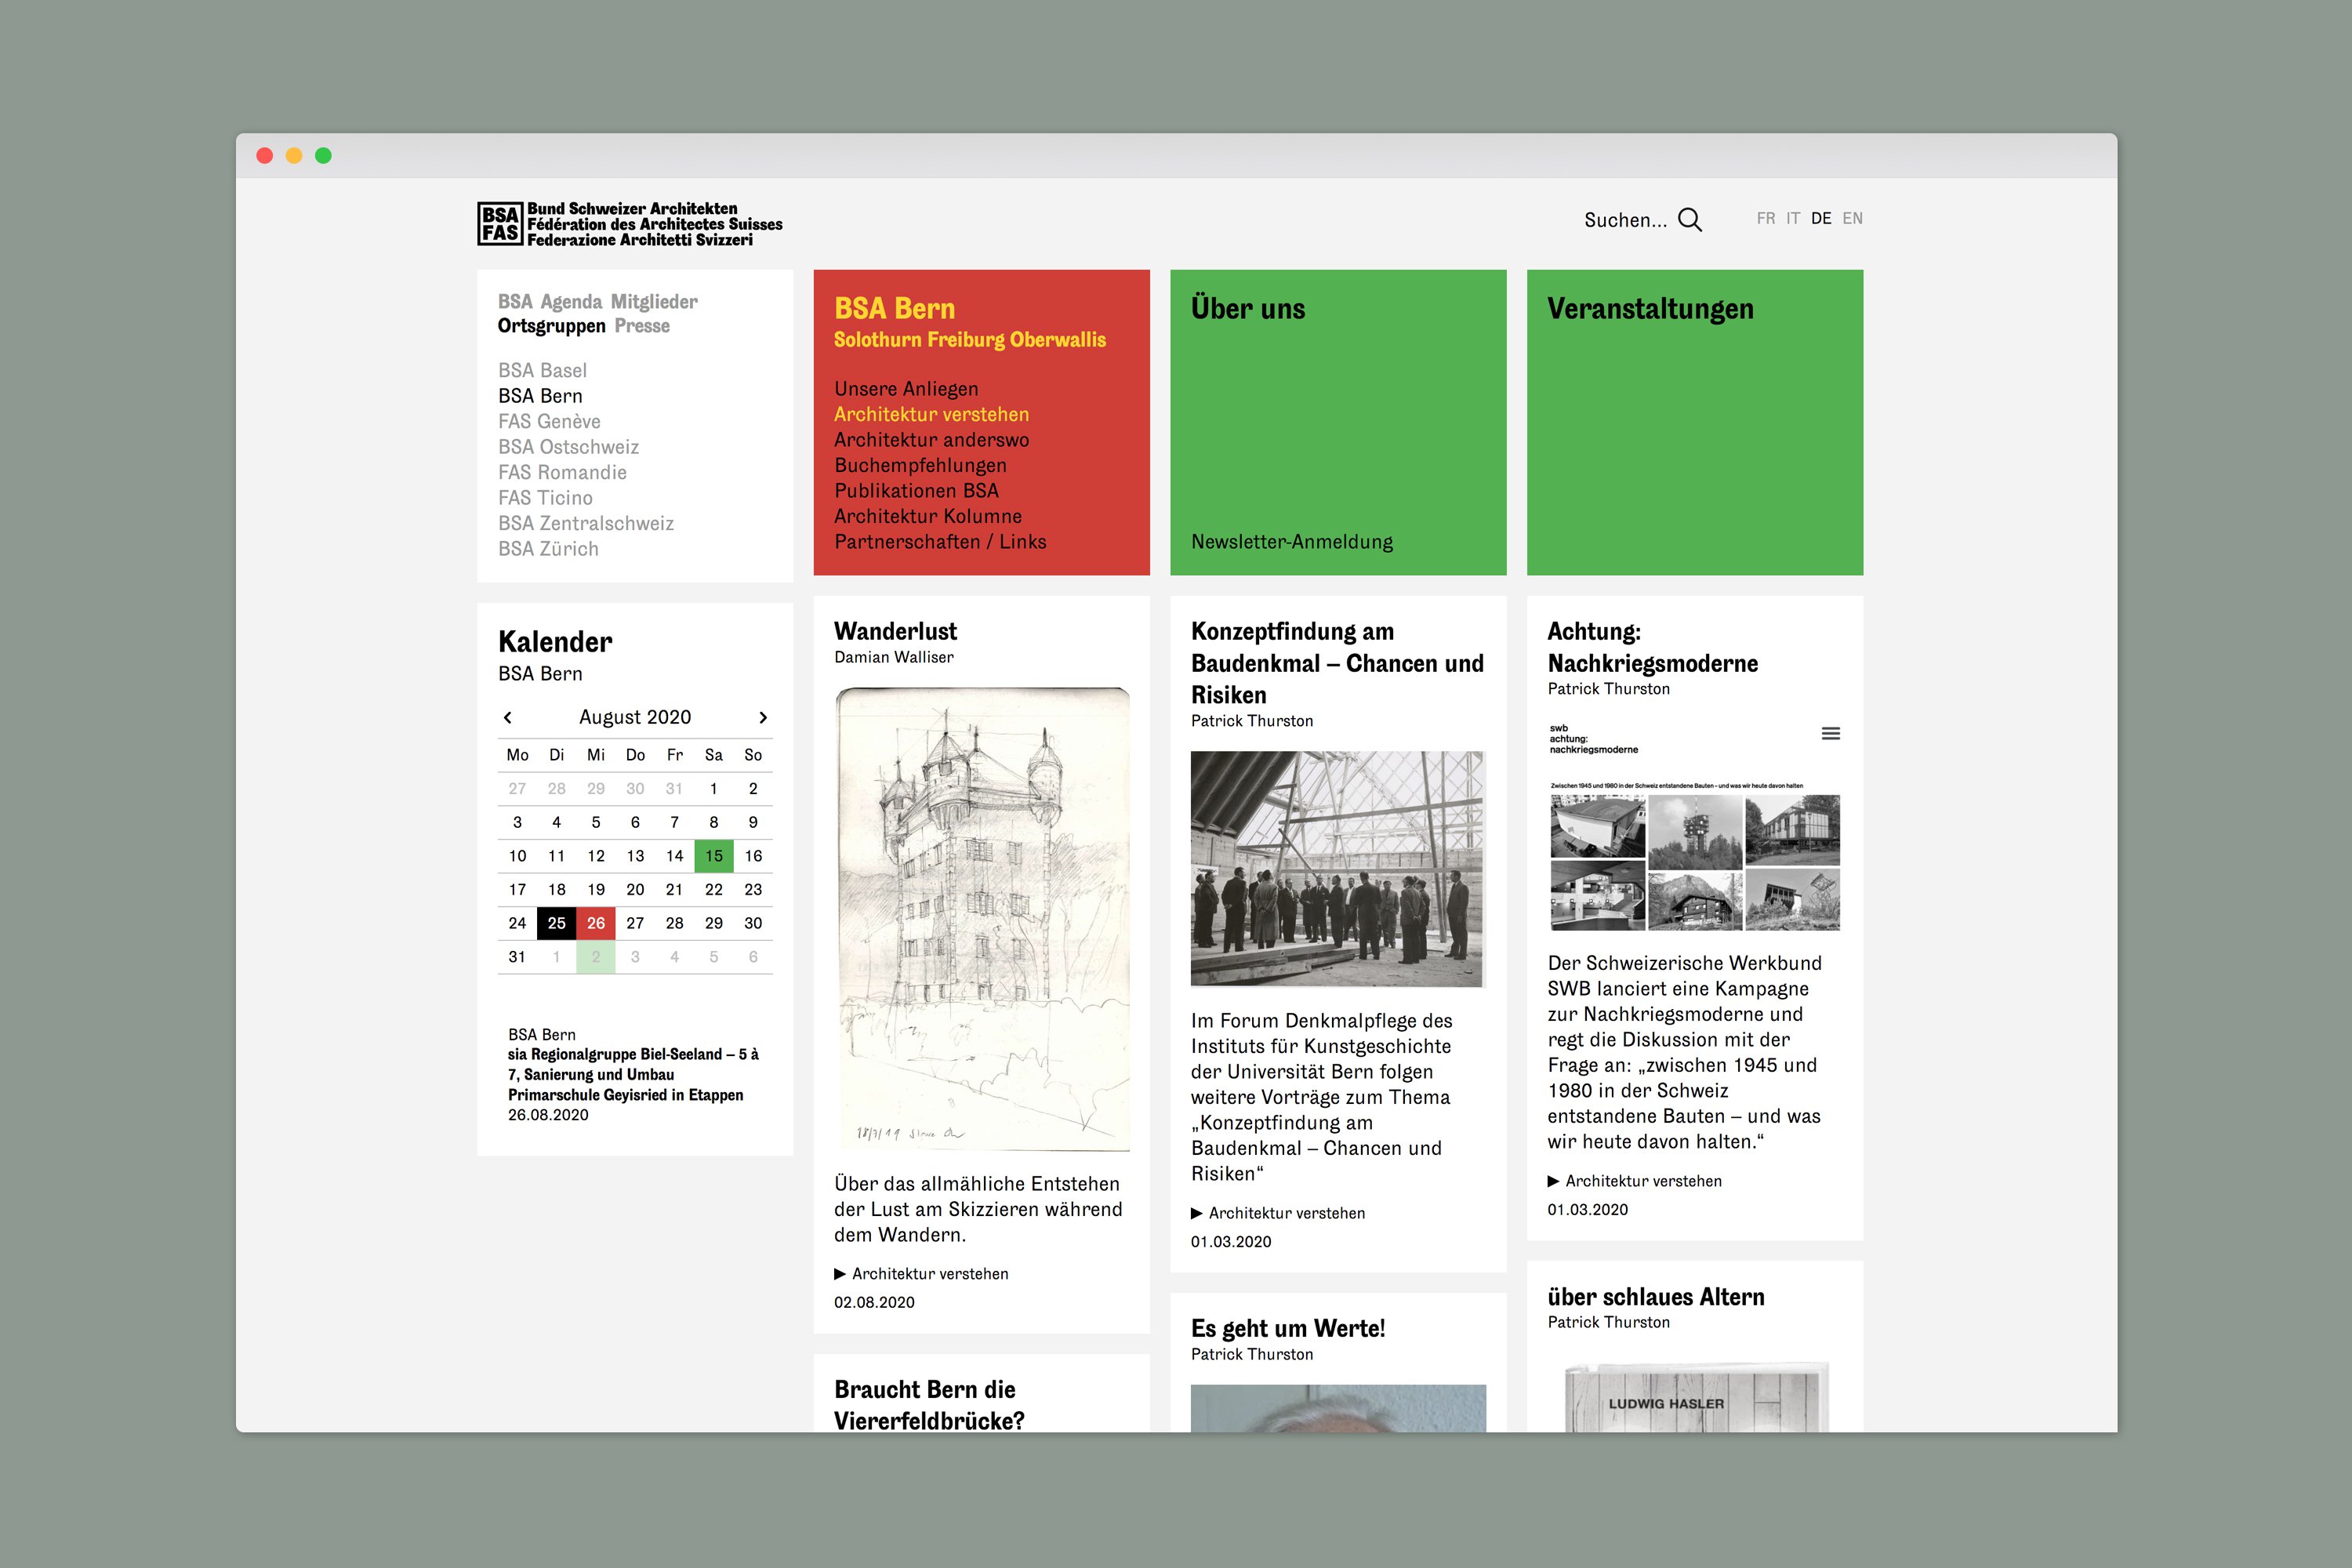Click the black-and-white group photo thumbnail
This screenshot has height=1568, width=2352.
tap(1338, 869)
